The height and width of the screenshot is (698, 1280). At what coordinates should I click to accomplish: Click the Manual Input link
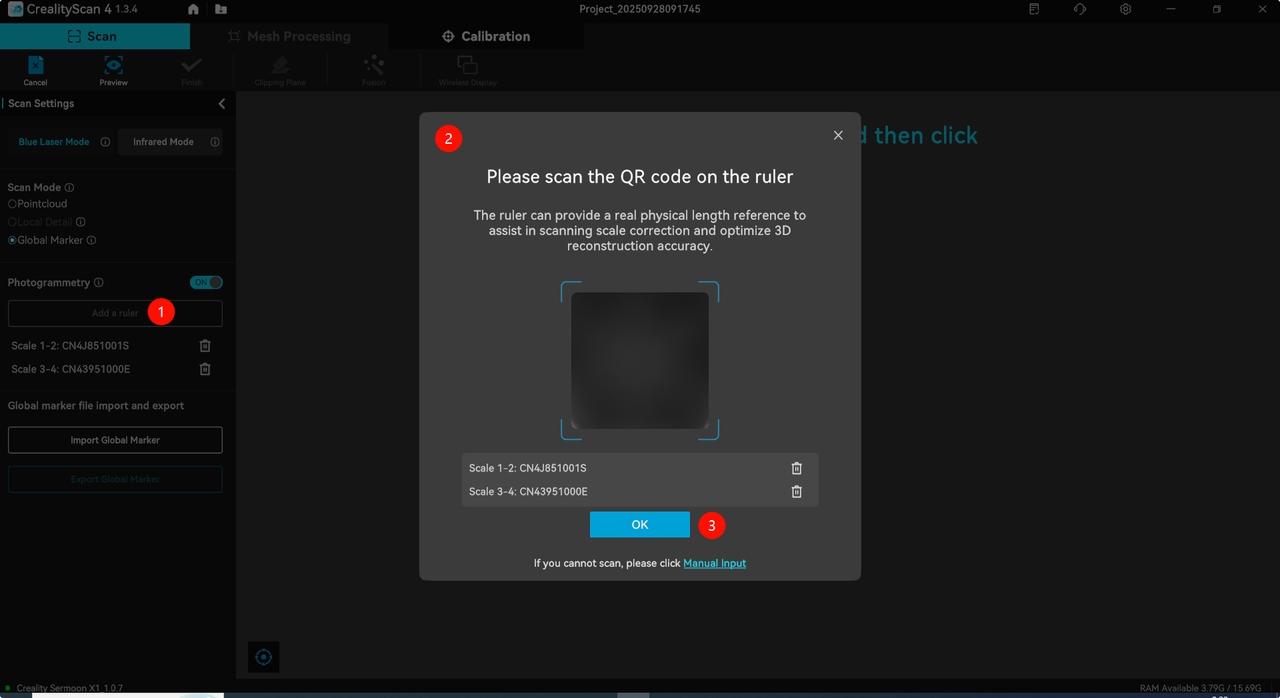[x=714, y=563]
